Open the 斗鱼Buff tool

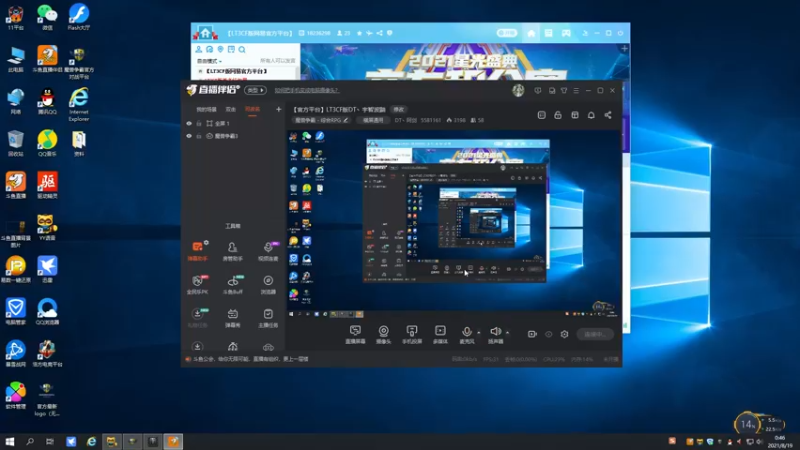[233, 285]
